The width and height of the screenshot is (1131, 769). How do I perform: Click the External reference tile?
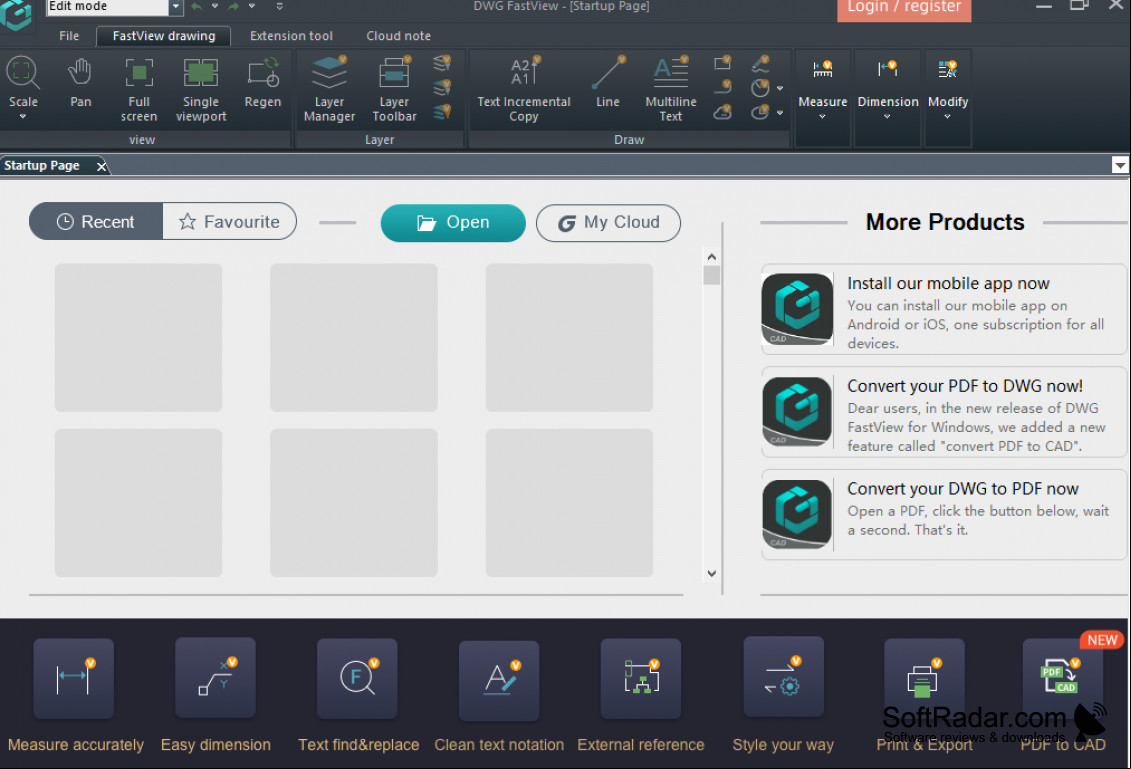641,695
